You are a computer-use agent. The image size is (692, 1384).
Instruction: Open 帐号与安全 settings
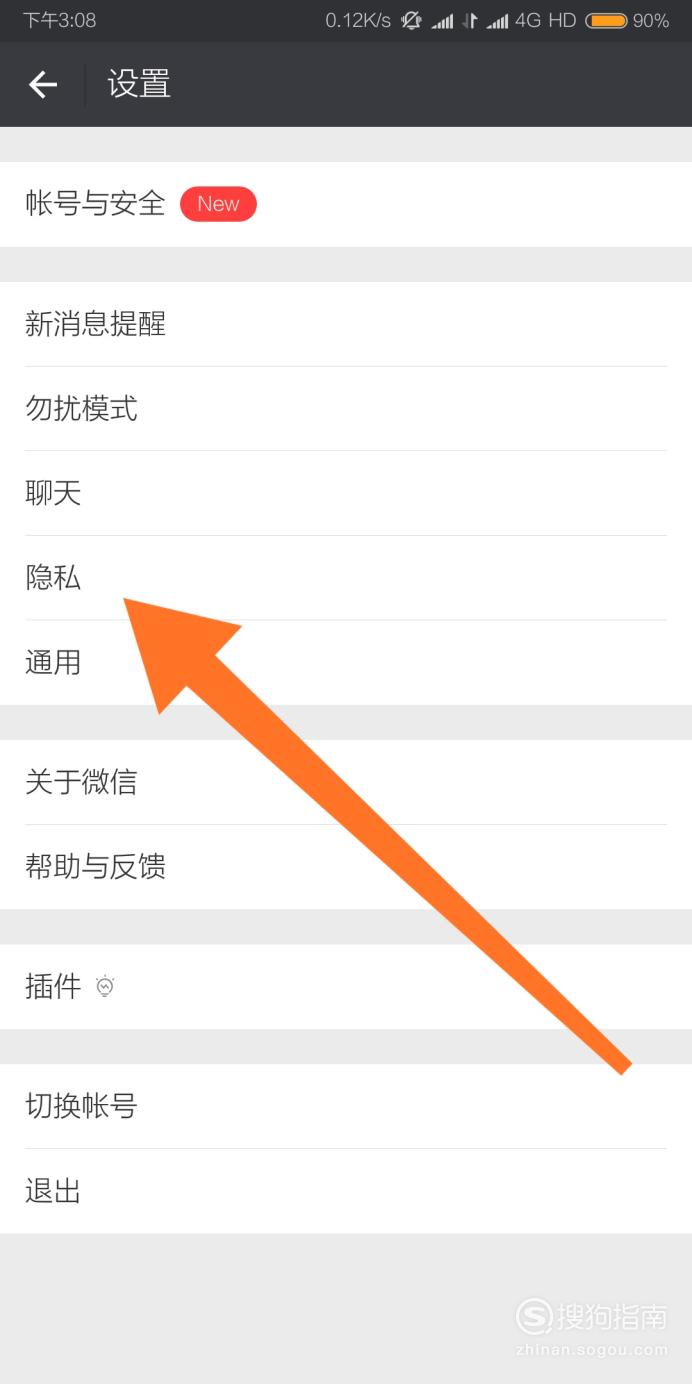[x=346, y=204]
